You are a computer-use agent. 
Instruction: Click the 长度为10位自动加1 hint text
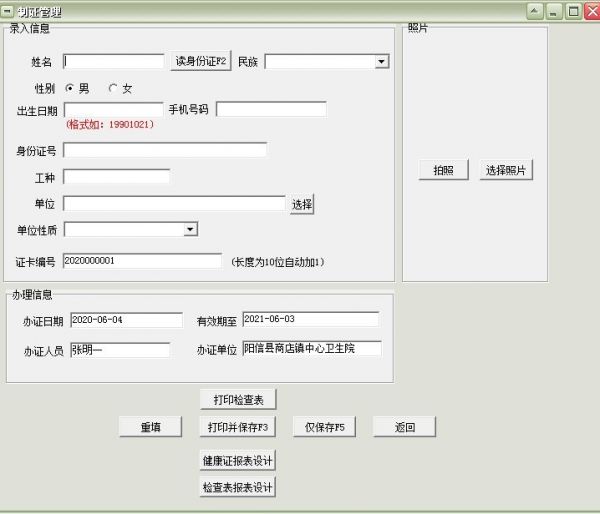278,262
